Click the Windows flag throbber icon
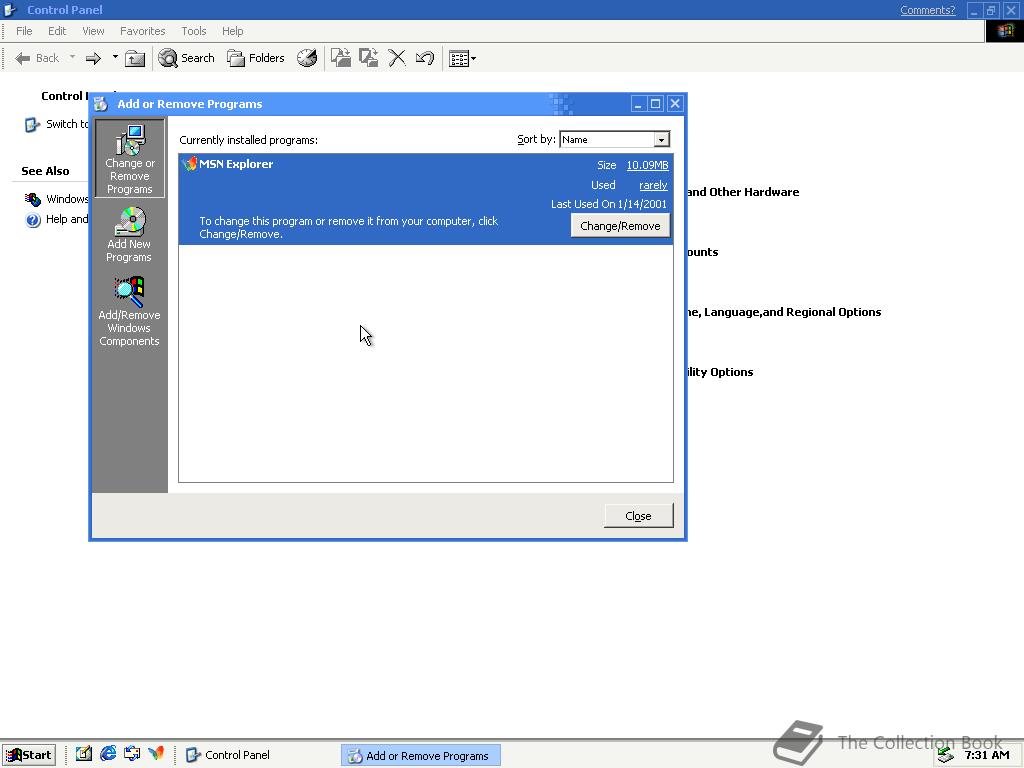1024x768 pixels. 1004,31
